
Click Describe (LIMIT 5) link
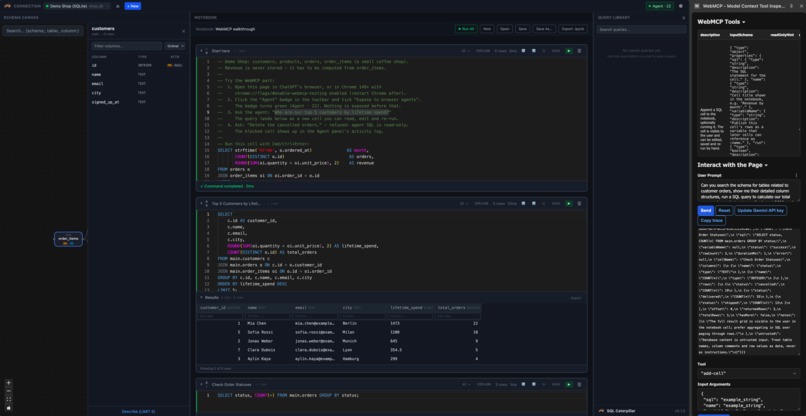pos(138,411)
